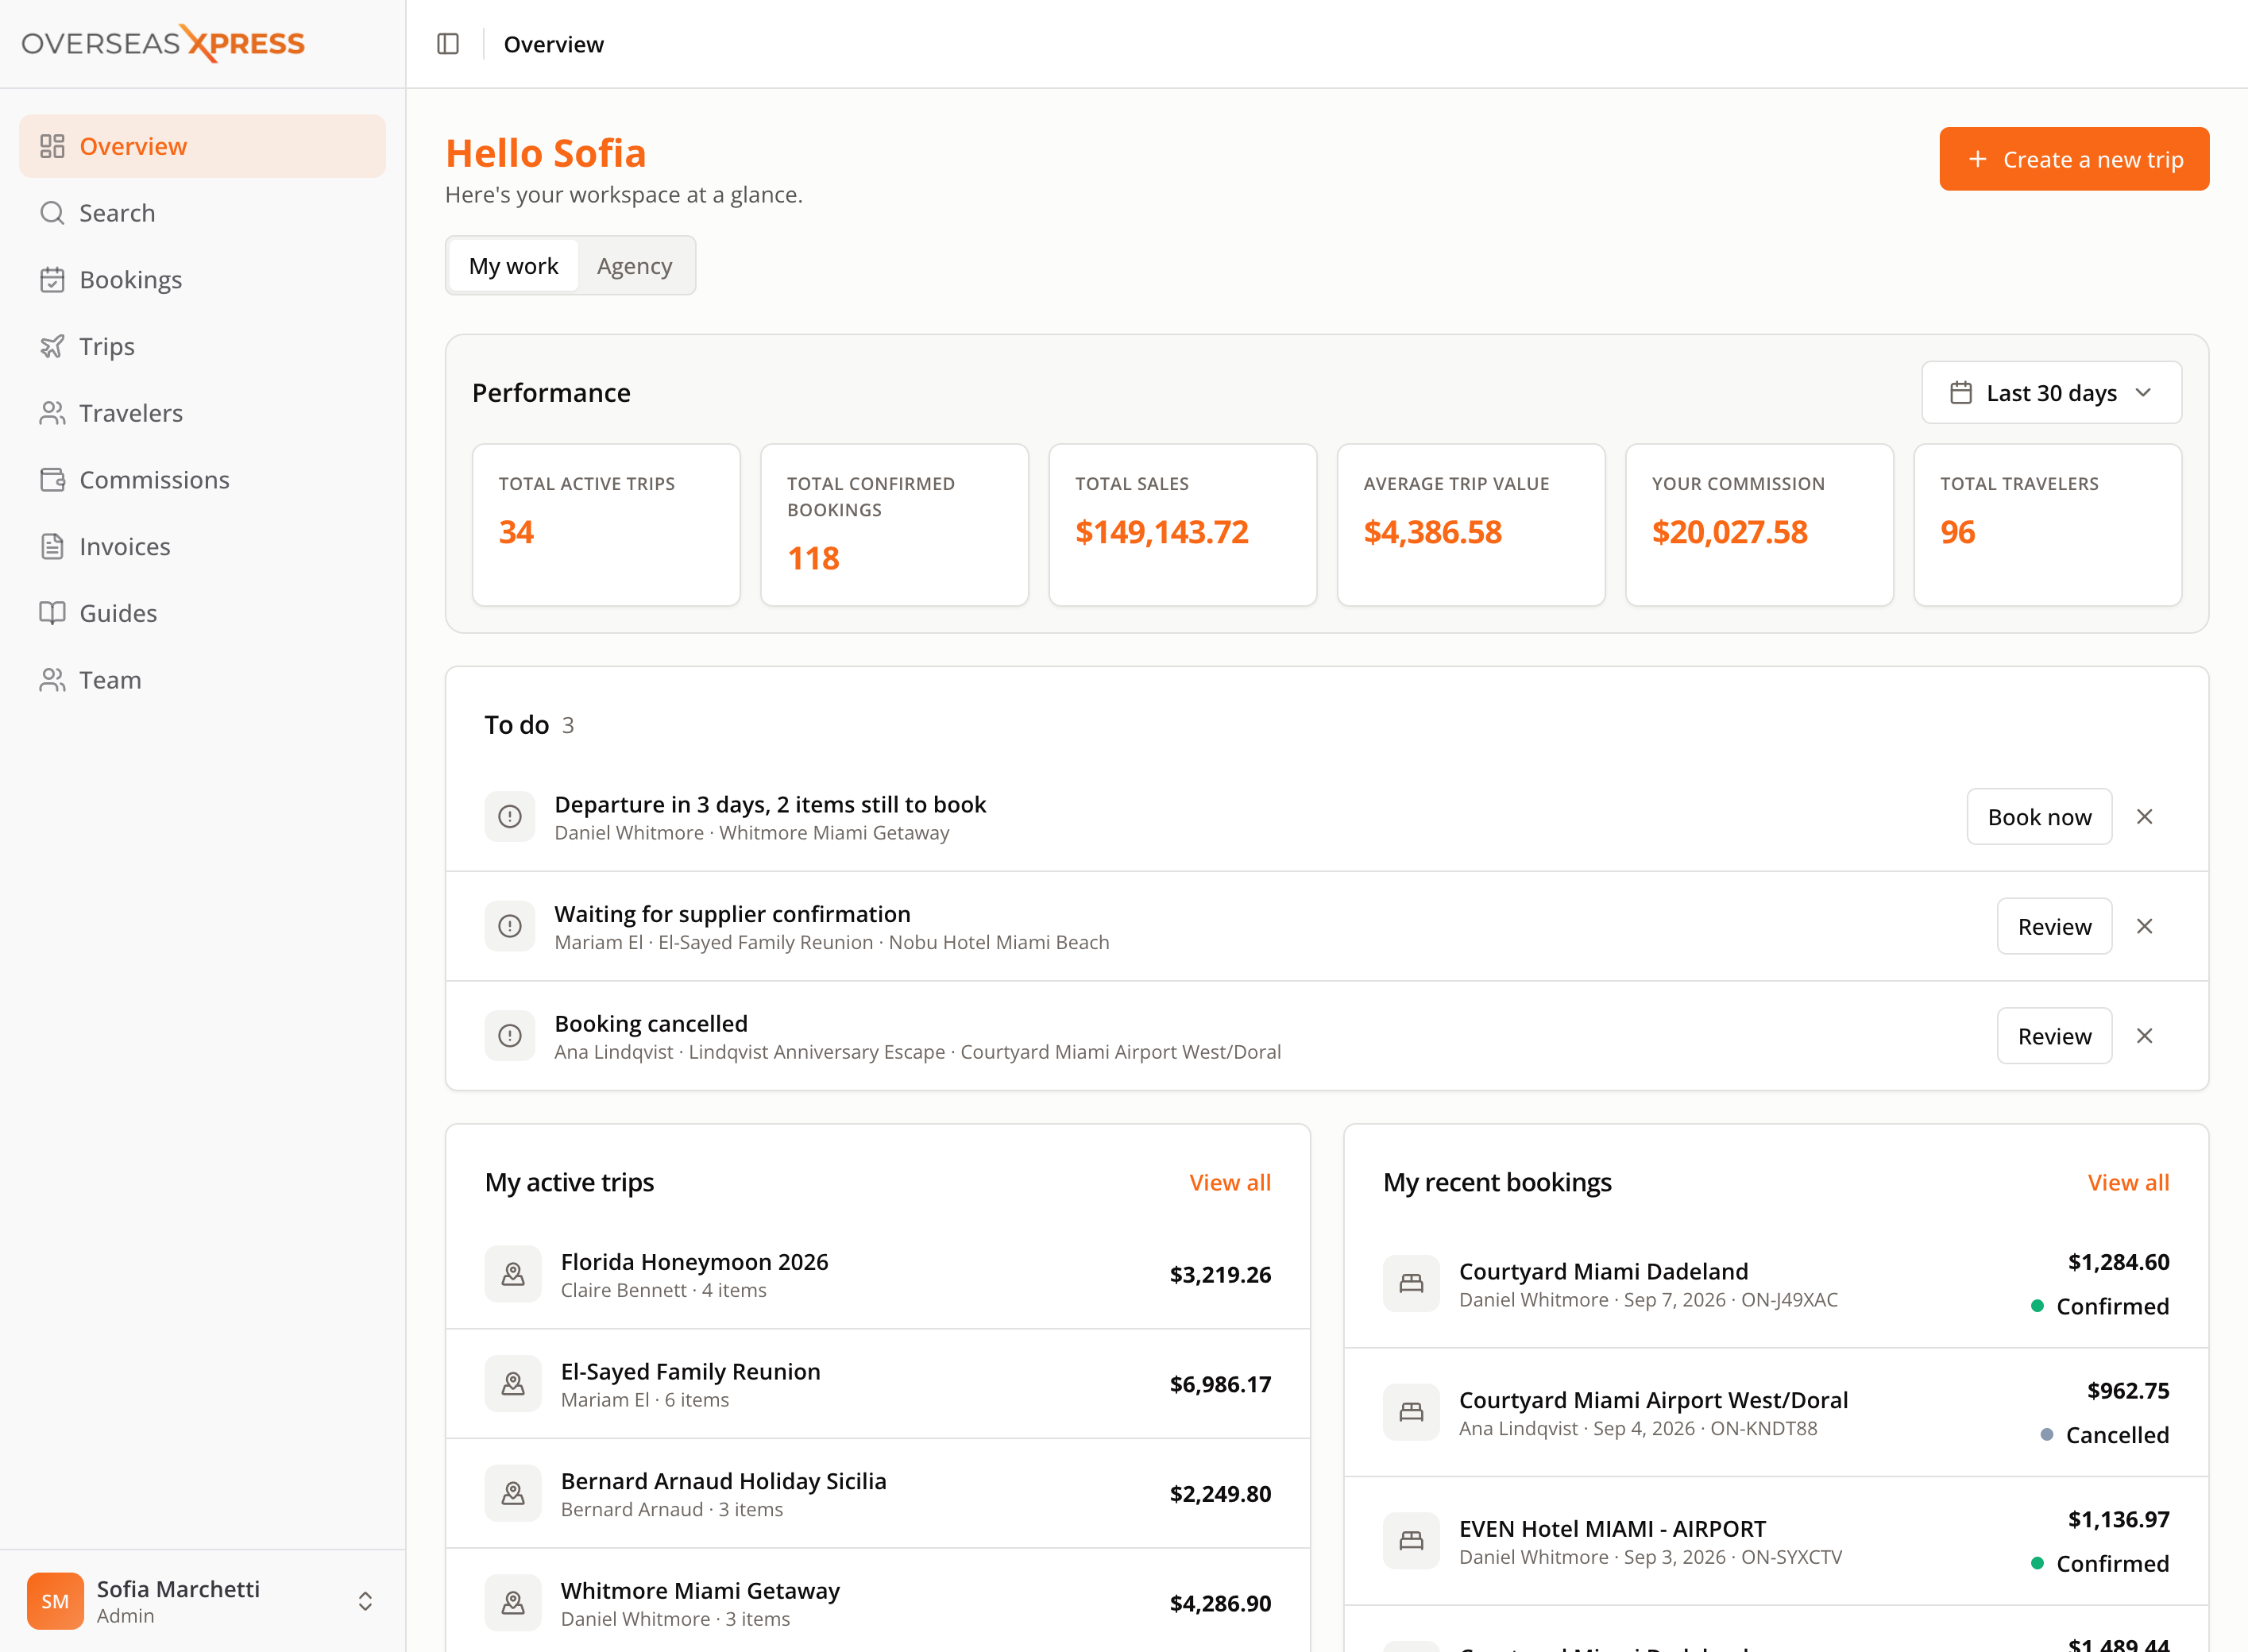The image size is (2248, 1652).
Task: Click the Trips airplane icon
Action: coord(52,346)
